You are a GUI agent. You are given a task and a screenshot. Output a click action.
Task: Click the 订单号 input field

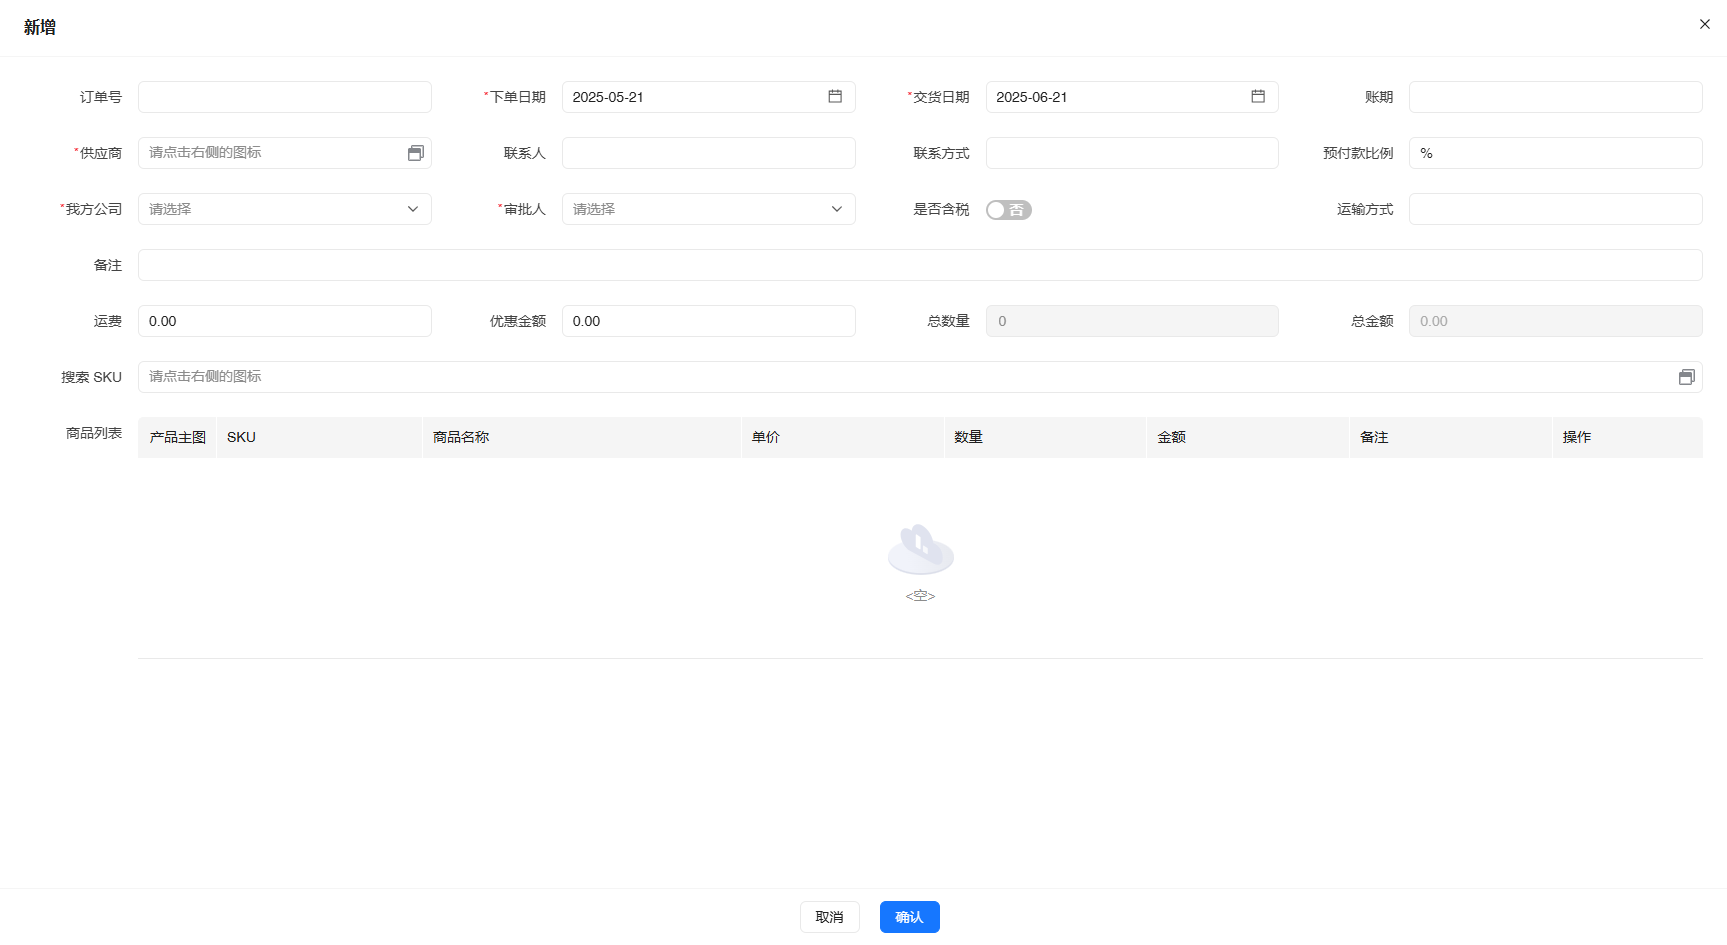pyautogui.click(x=285, y=97)
